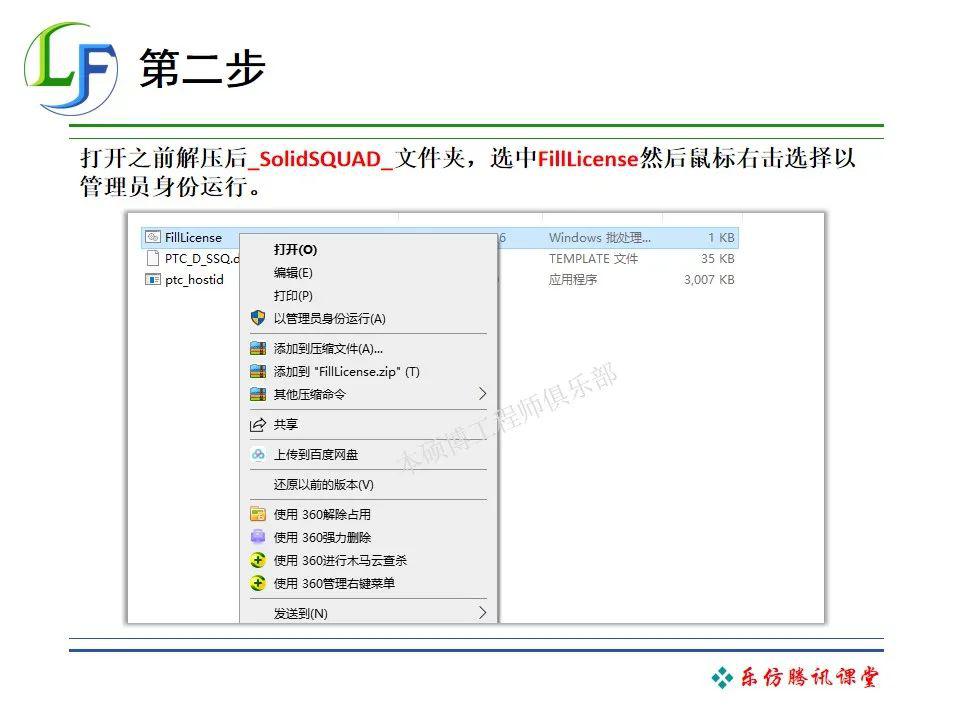The height and width of the screenshot is (720, 960).
Task: Expand the 其他压缩命令 submenu arrow
Action: point(482,394)
